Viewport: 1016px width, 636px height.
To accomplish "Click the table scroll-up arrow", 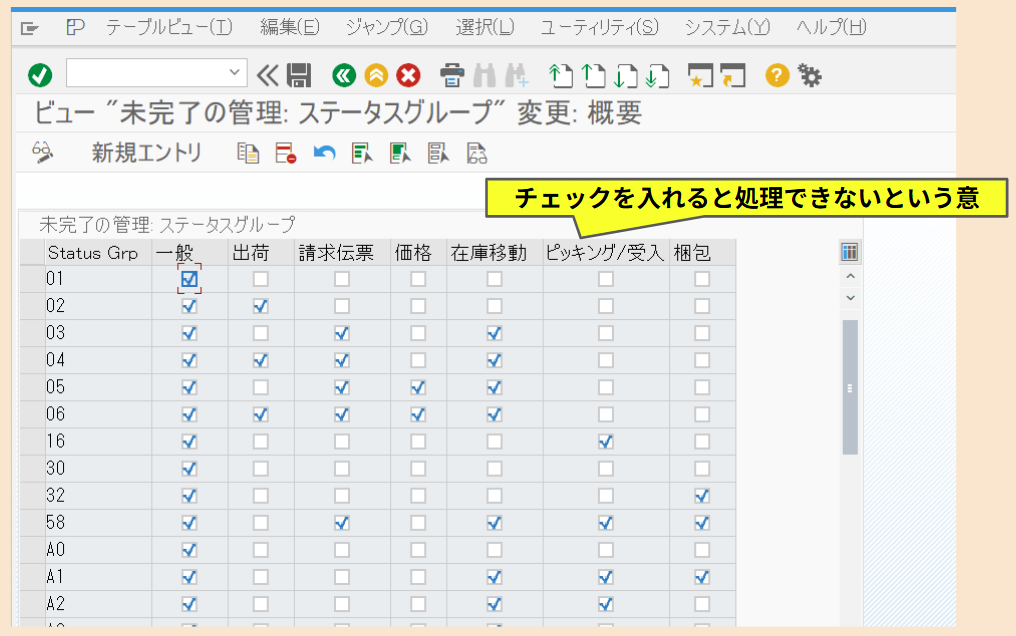I will coord(850,277).
